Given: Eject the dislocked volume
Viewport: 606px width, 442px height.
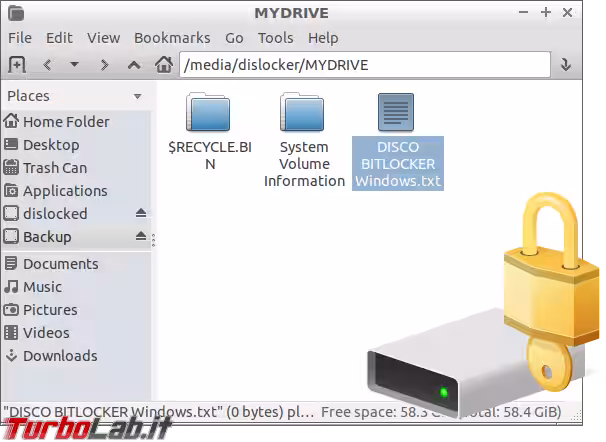Looking at the screenshot, I should (x=141, y=213).
